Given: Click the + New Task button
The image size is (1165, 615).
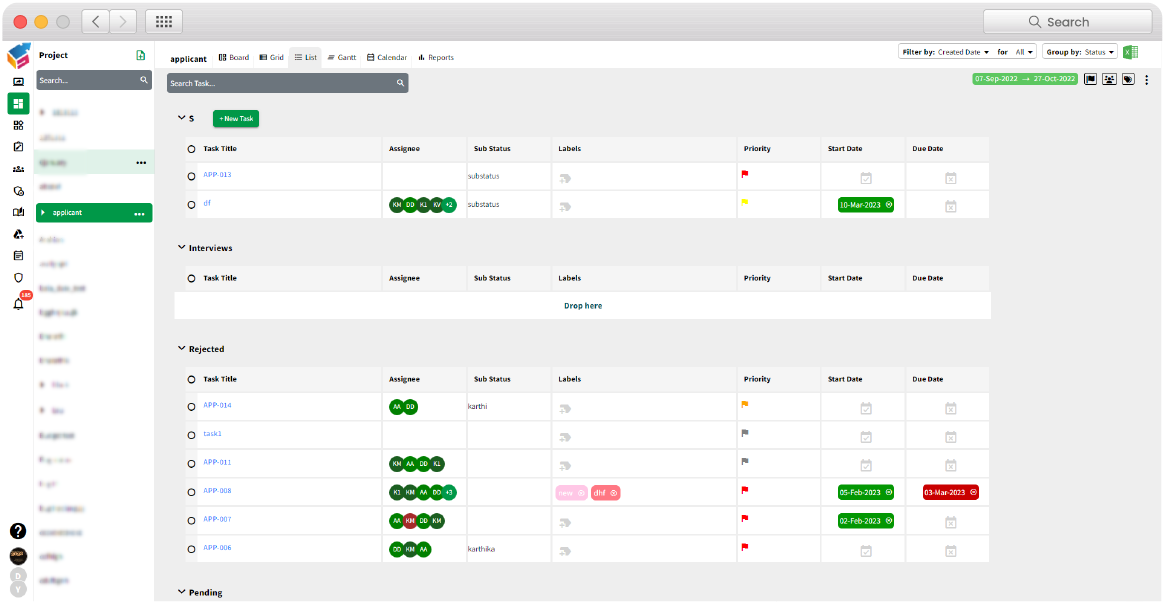Looking at the screenshot, I should coord(235,118).
